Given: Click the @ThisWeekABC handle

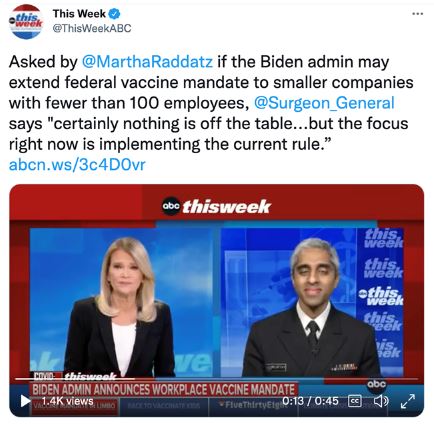Looking at the screenshot, I should coord(92,29).
